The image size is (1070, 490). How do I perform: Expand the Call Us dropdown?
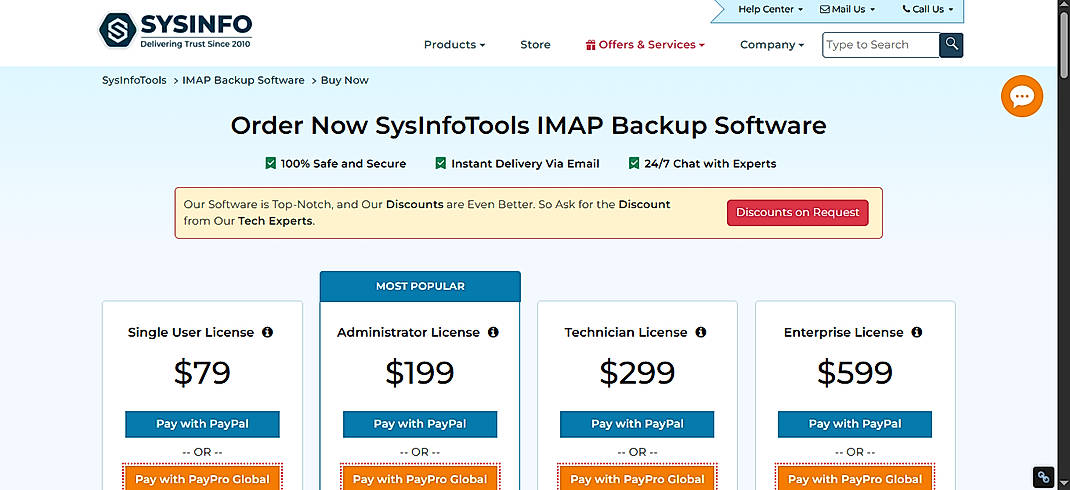click(x=928, y=10)
